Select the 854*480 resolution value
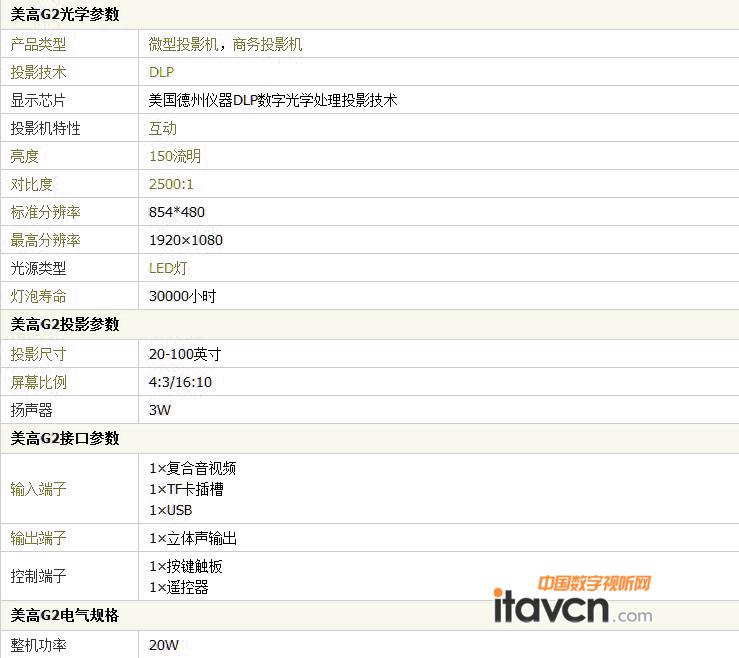Screen dimensions: 739x658 [x=177, y=212]
